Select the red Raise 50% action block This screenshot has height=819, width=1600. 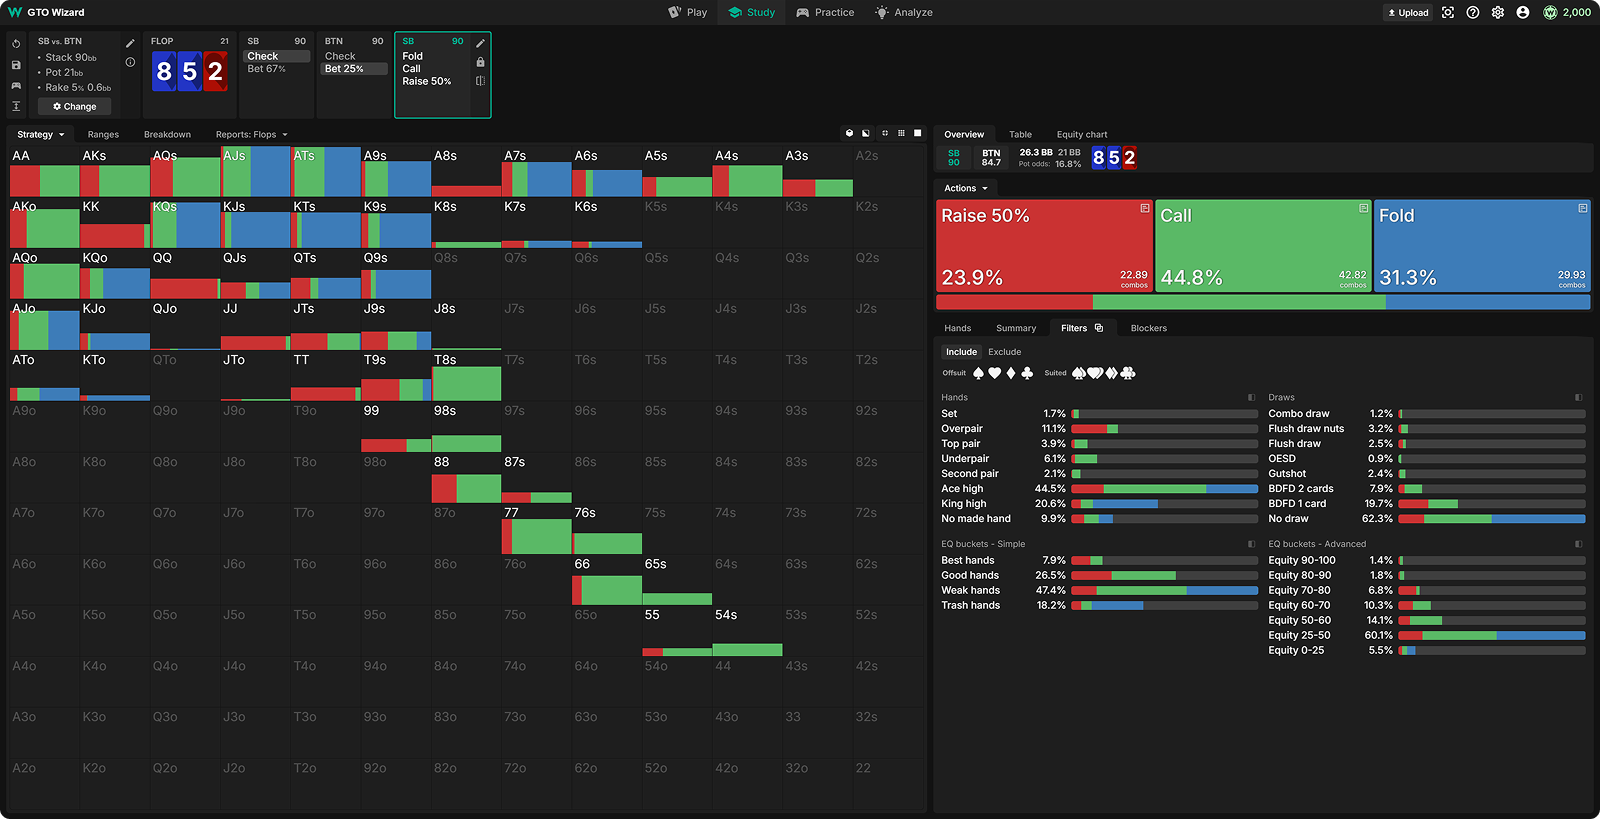(x=1043, y=246)
